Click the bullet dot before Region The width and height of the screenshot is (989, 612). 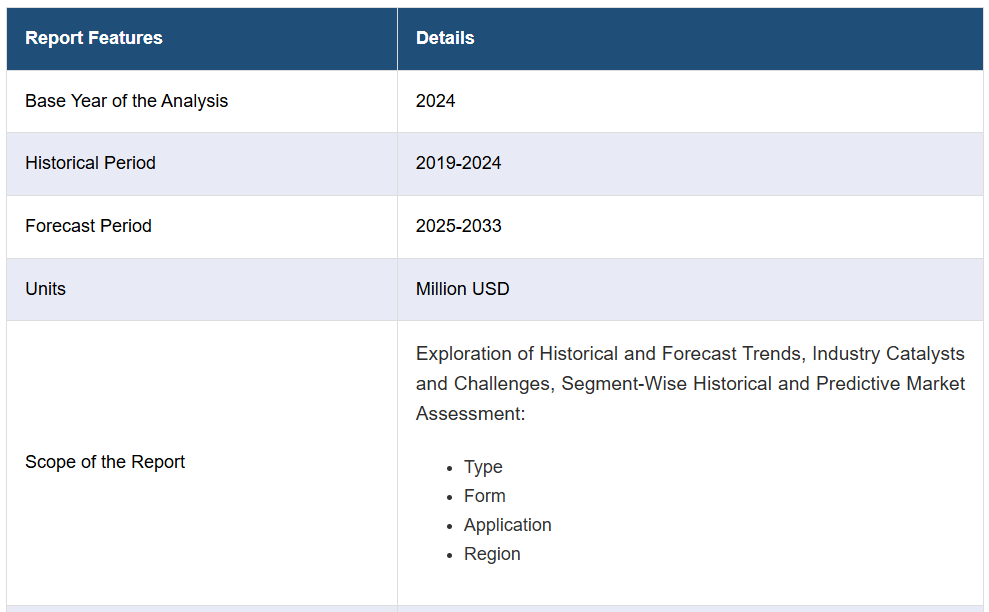[x=450, y=556]
